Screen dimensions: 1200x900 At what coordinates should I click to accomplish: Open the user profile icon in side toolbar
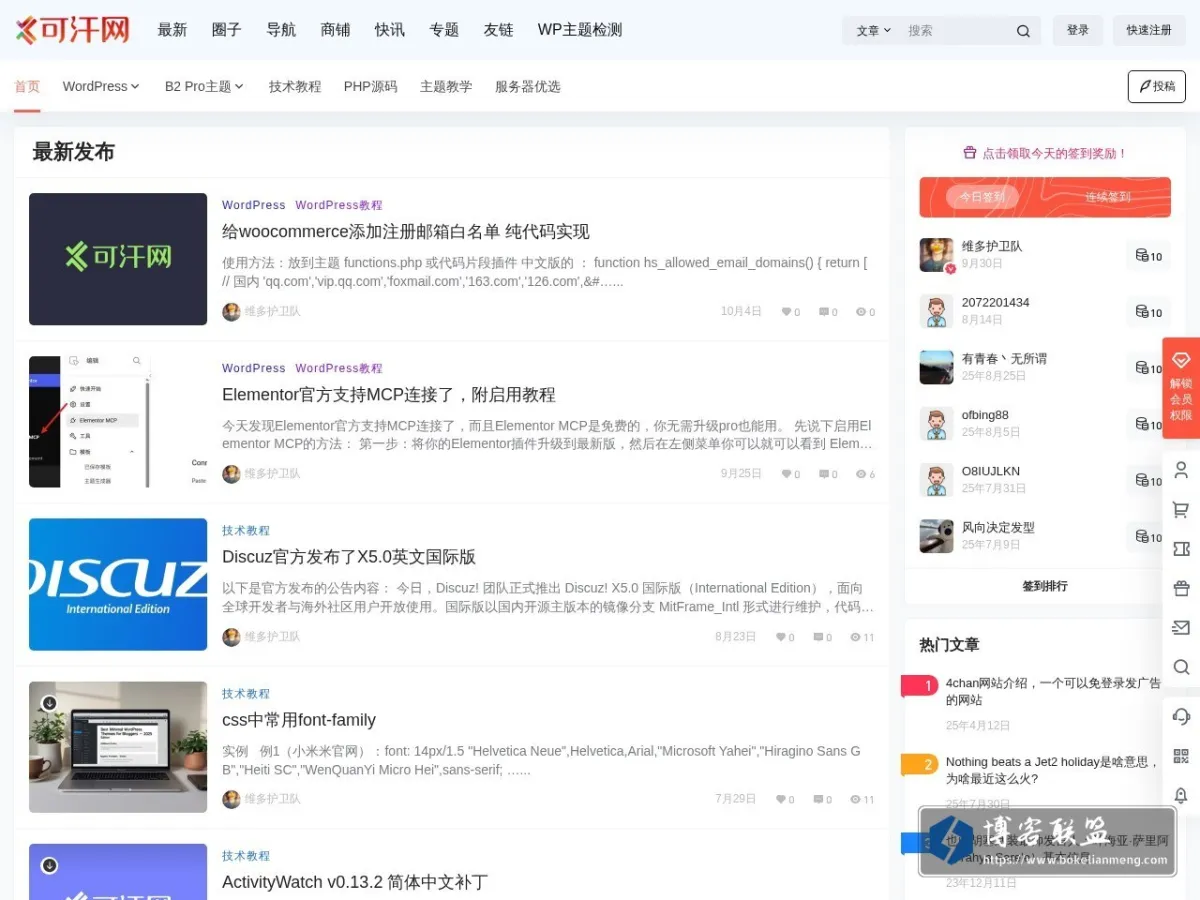[x=1181, y=470]
